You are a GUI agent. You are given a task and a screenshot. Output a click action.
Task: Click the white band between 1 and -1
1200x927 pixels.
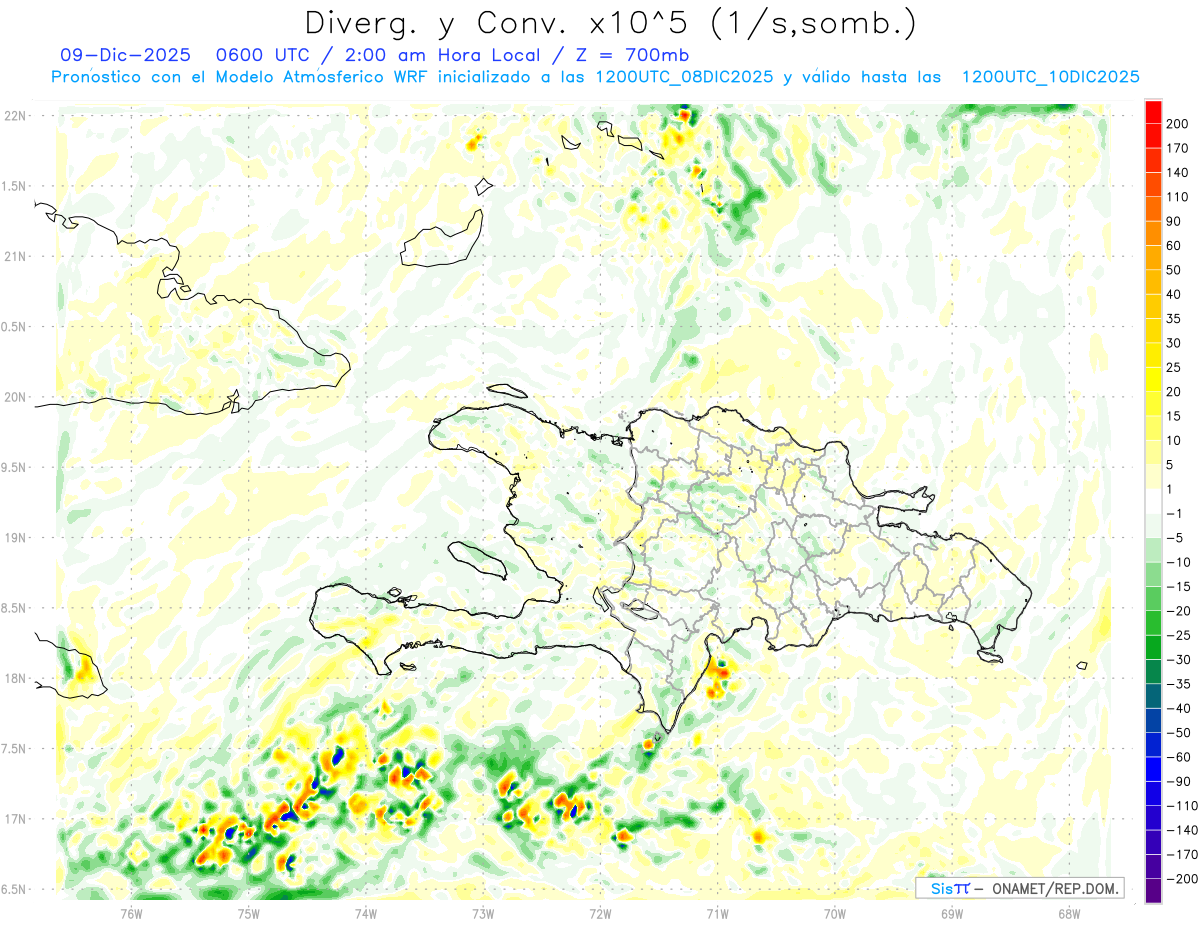(1153, 501)
